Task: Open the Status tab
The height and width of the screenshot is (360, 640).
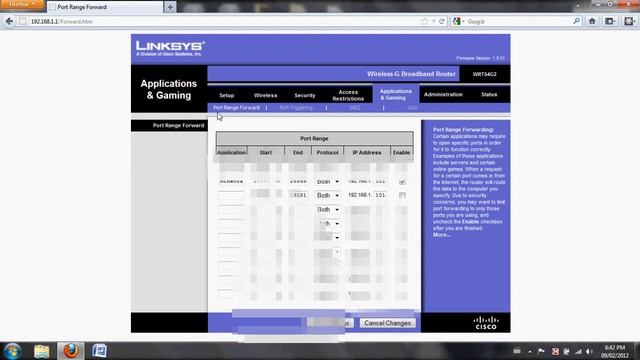Action: 489,94
